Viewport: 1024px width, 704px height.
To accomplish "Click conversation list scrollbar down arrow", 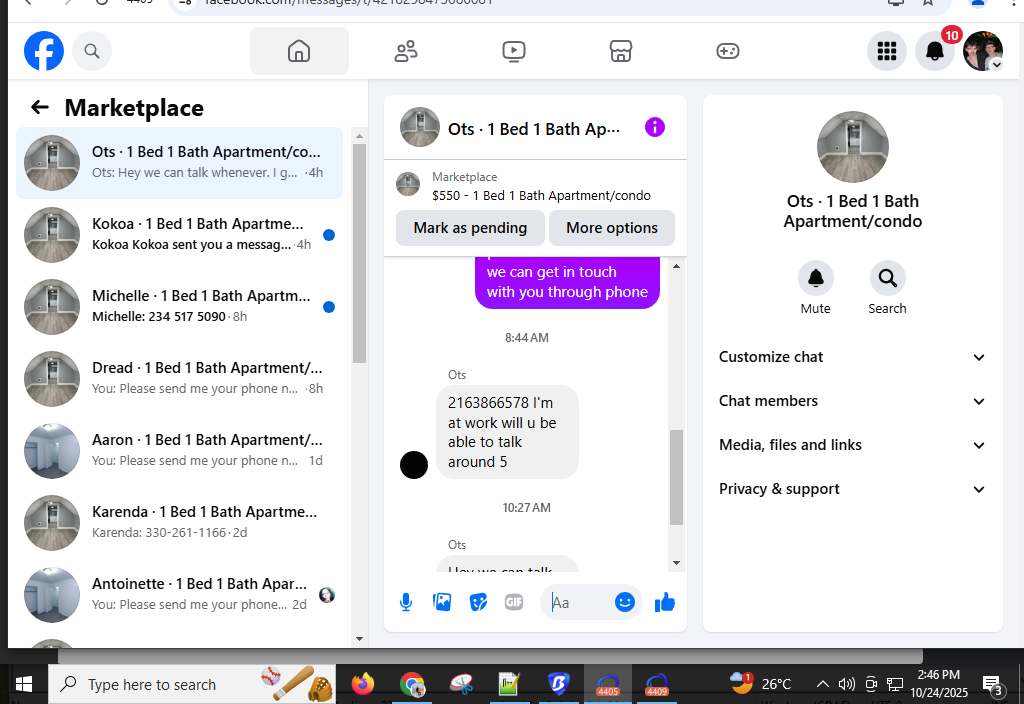I will [359, 639].
